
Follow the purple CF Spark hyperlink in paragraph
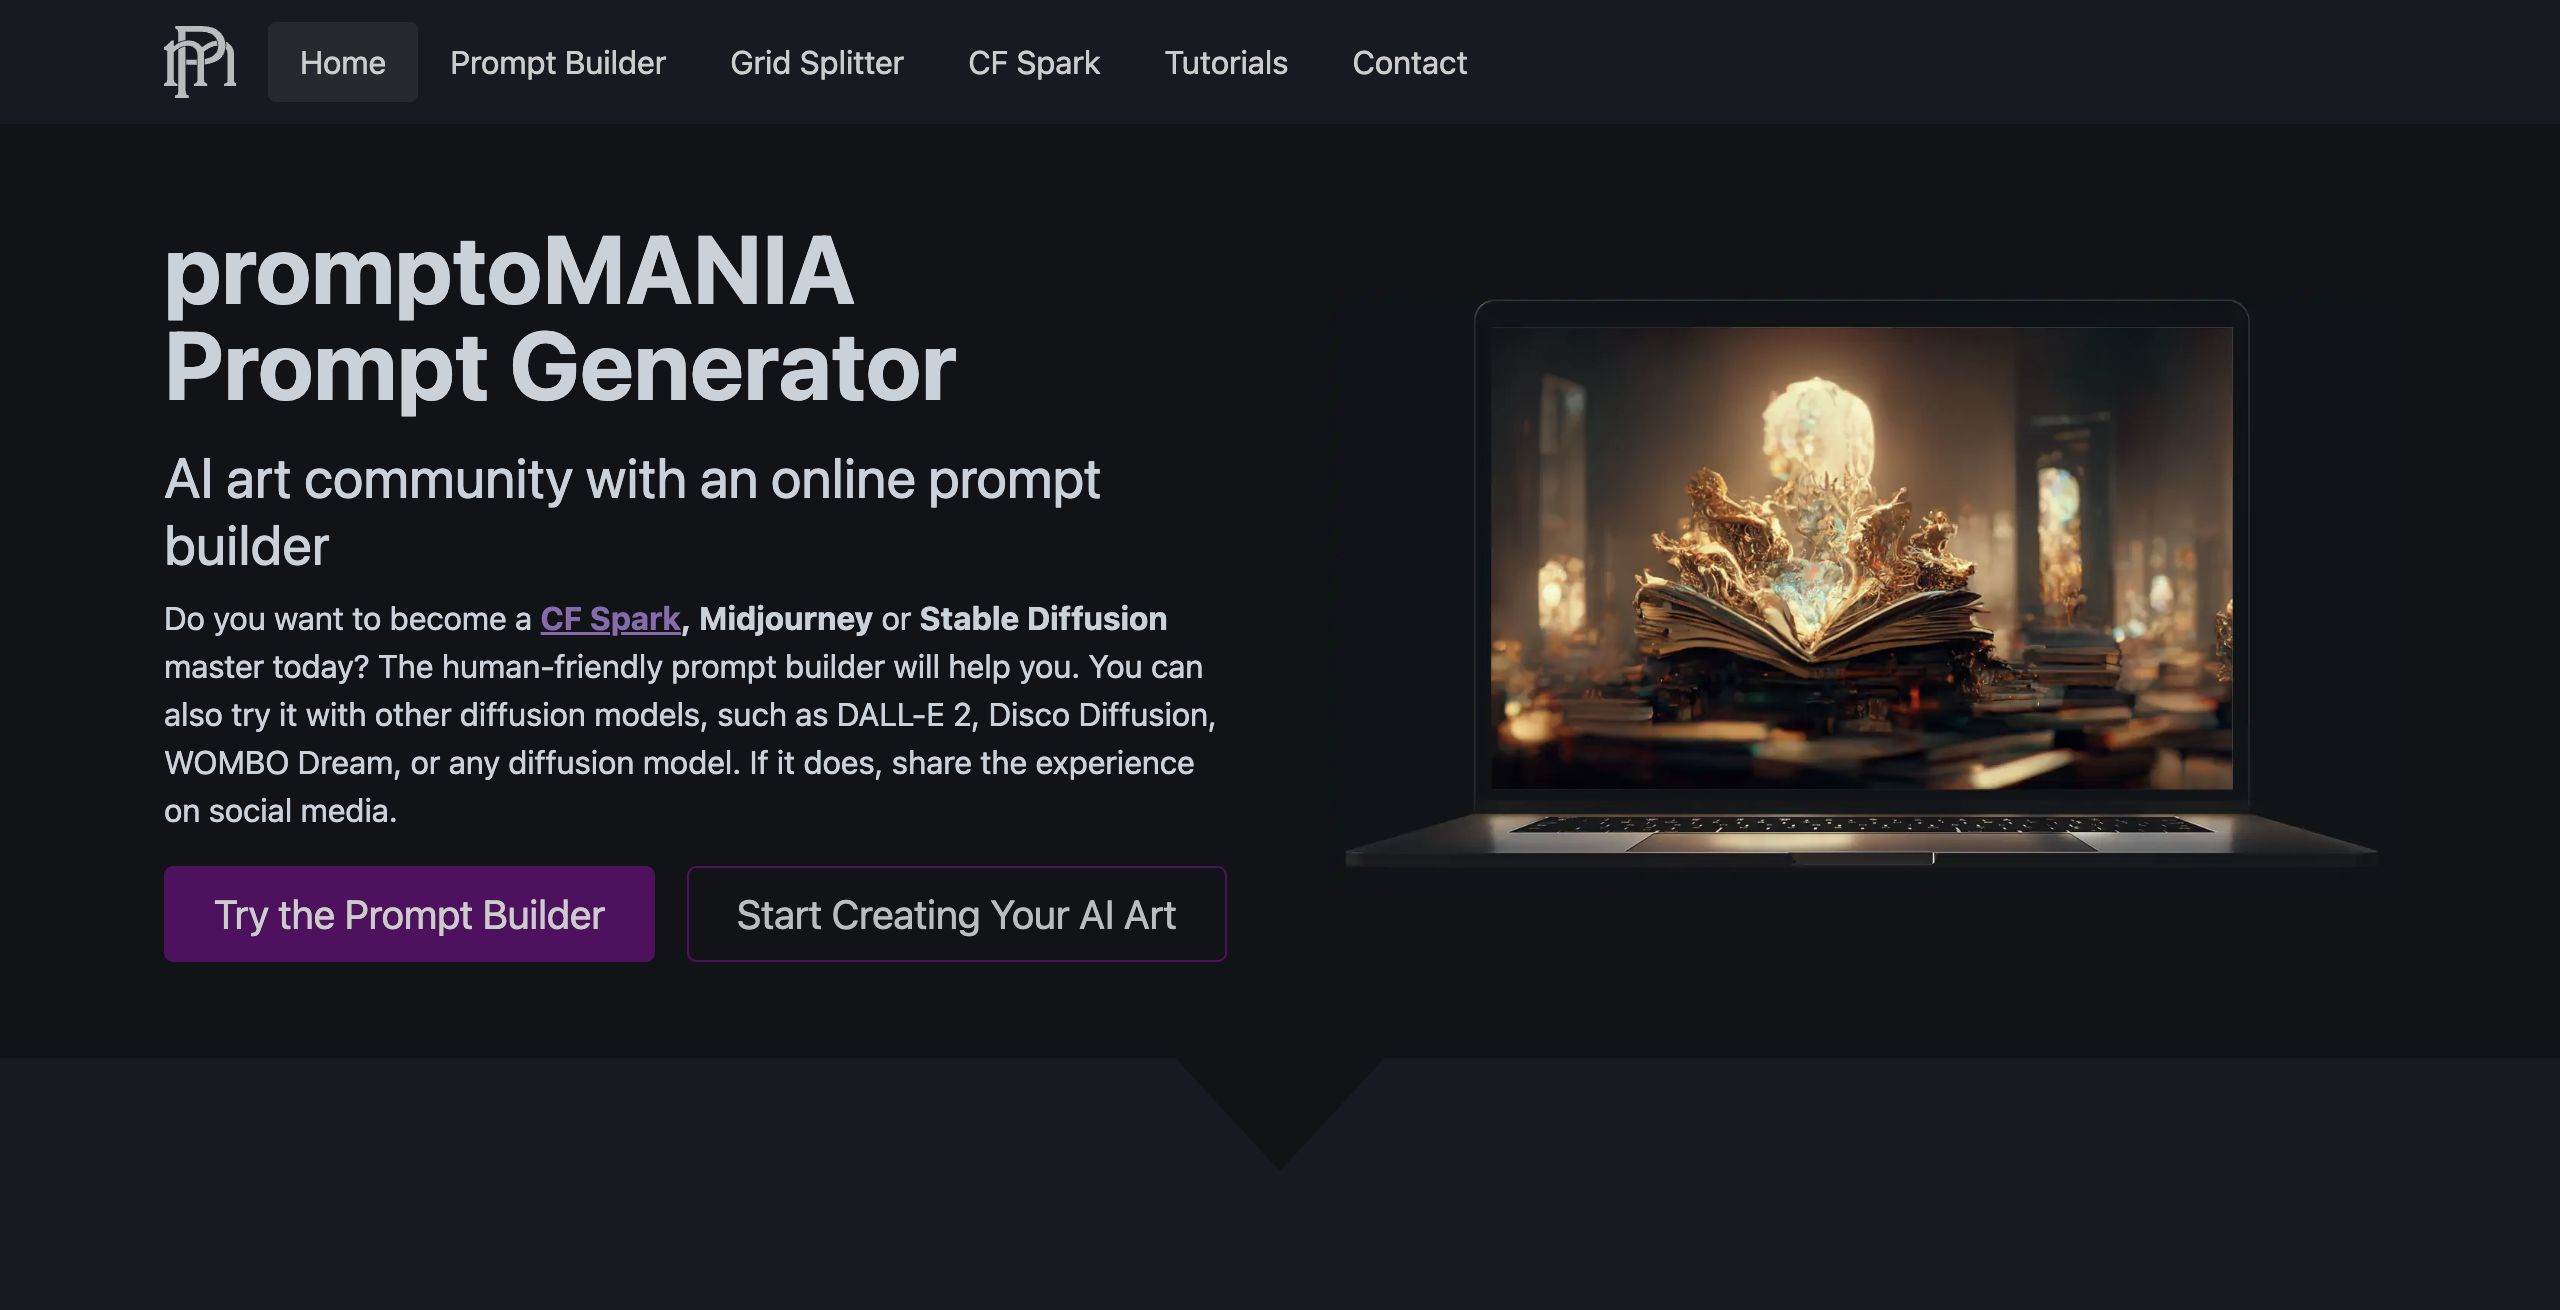click(610, 619)
